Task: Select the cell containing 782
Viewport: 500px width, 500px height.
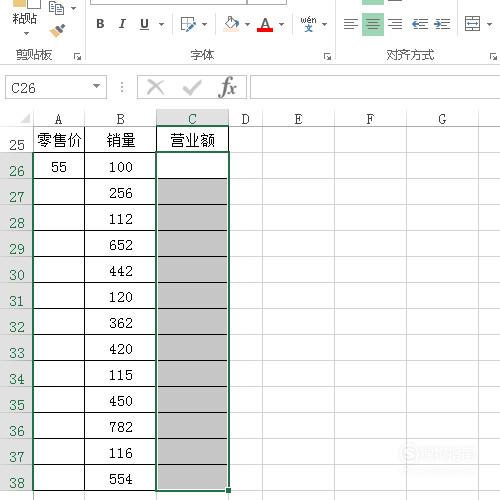Action: tap(120, 426)
